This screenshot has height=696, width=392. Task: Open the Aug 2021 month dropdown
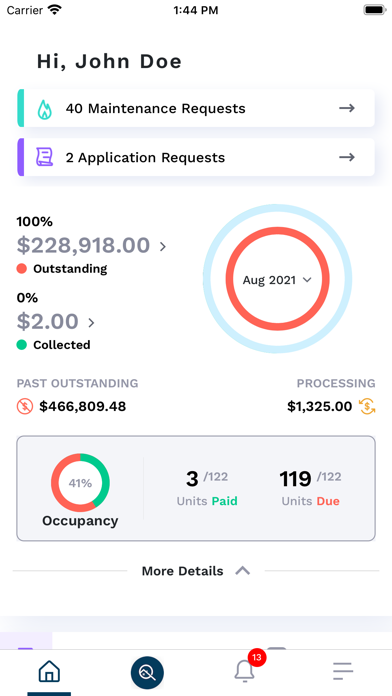[x=277, y=280]
